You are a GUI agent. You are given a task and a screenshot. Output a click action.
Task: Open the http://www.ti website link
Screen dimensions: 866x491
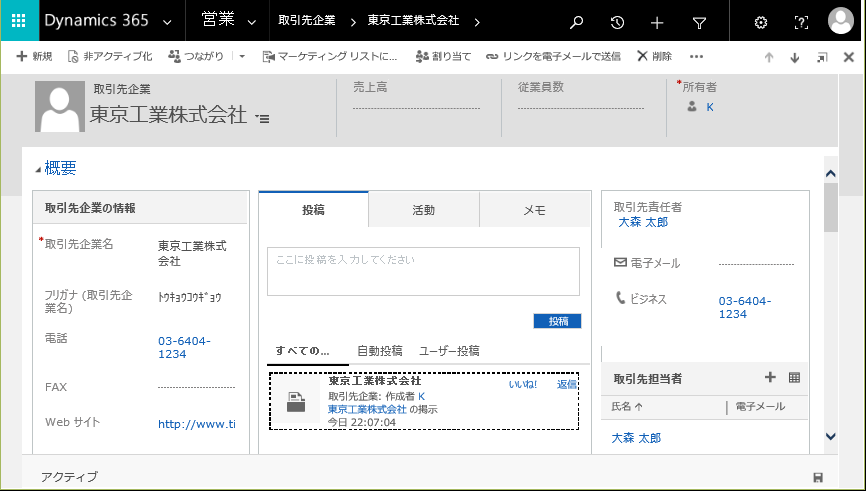tap(197, 424)
